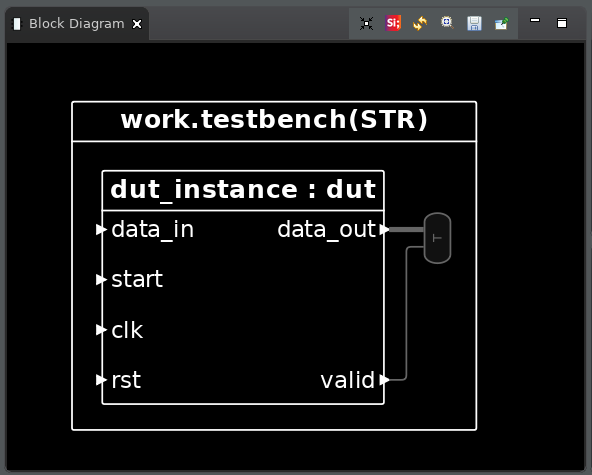
Task: Click the data_out output port
Action: pos(384,229)
